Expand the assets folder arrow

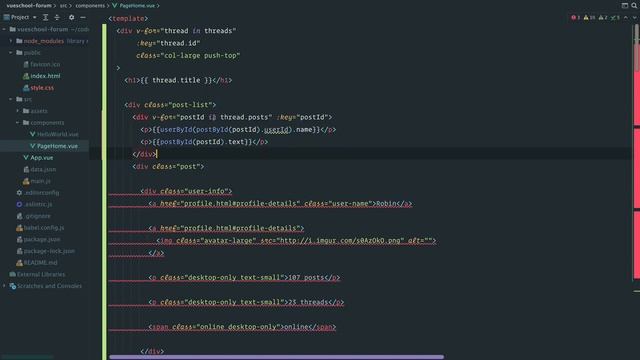coord(18,111)
